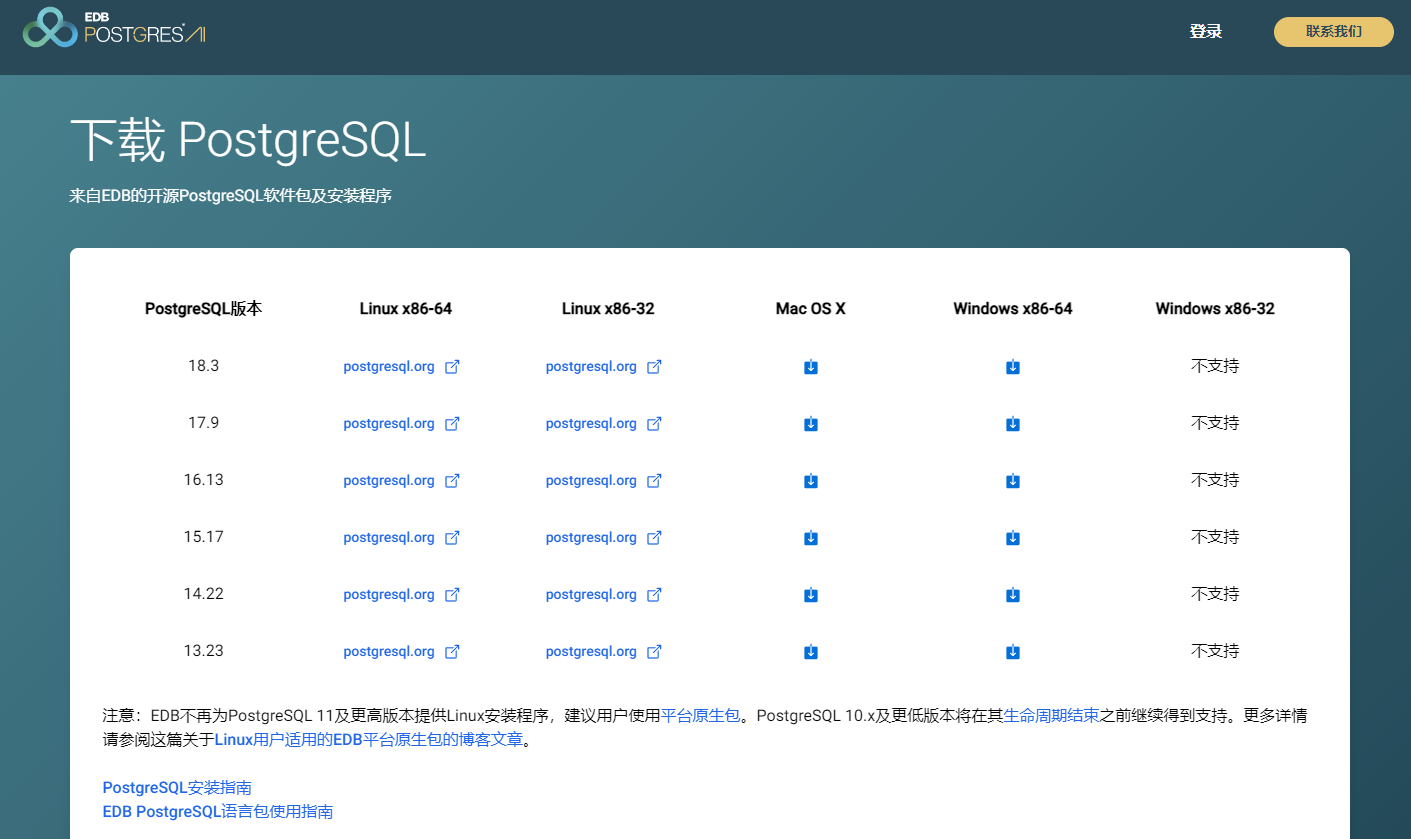Open postgresql.org link for 15.17 Linux x86-64
Screen dimensions: 1411x839
(x=389, y=538)
